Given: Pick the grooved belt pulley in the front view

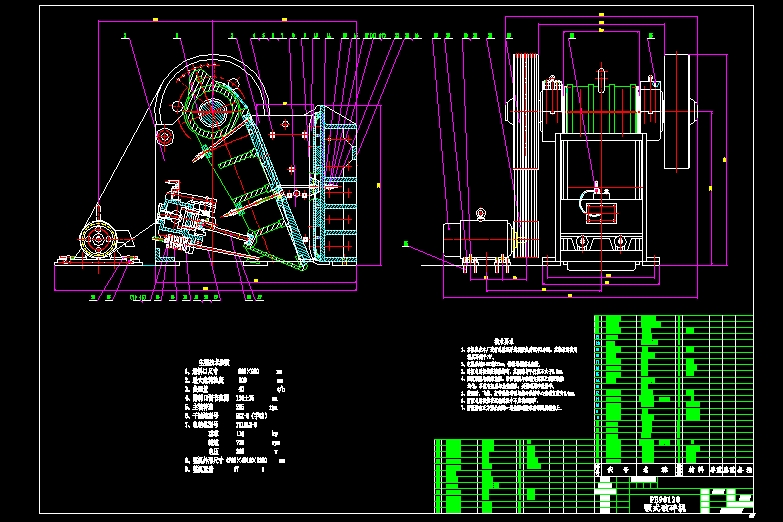Looking at the screenshot, I should tap(526, 155).
